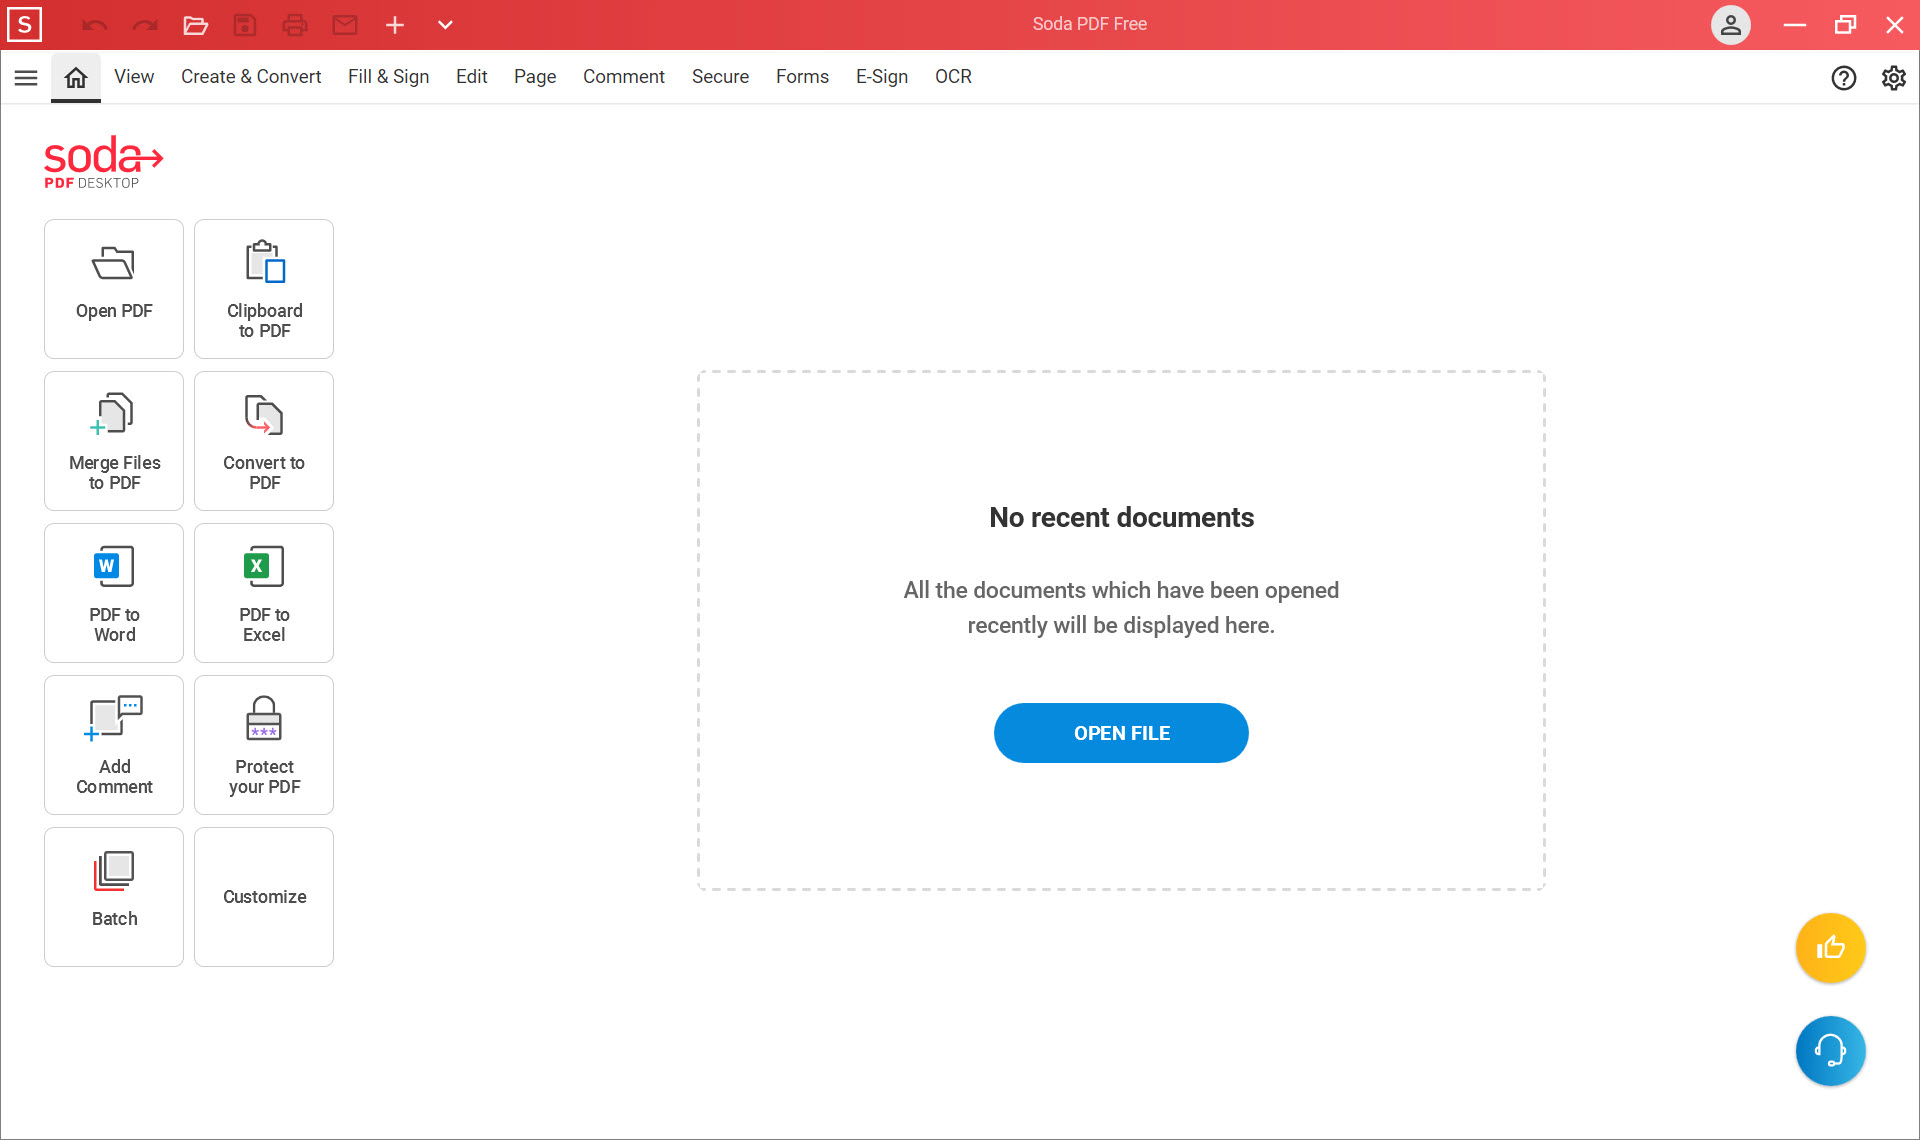Click the OPEN FILE button

1121,733
